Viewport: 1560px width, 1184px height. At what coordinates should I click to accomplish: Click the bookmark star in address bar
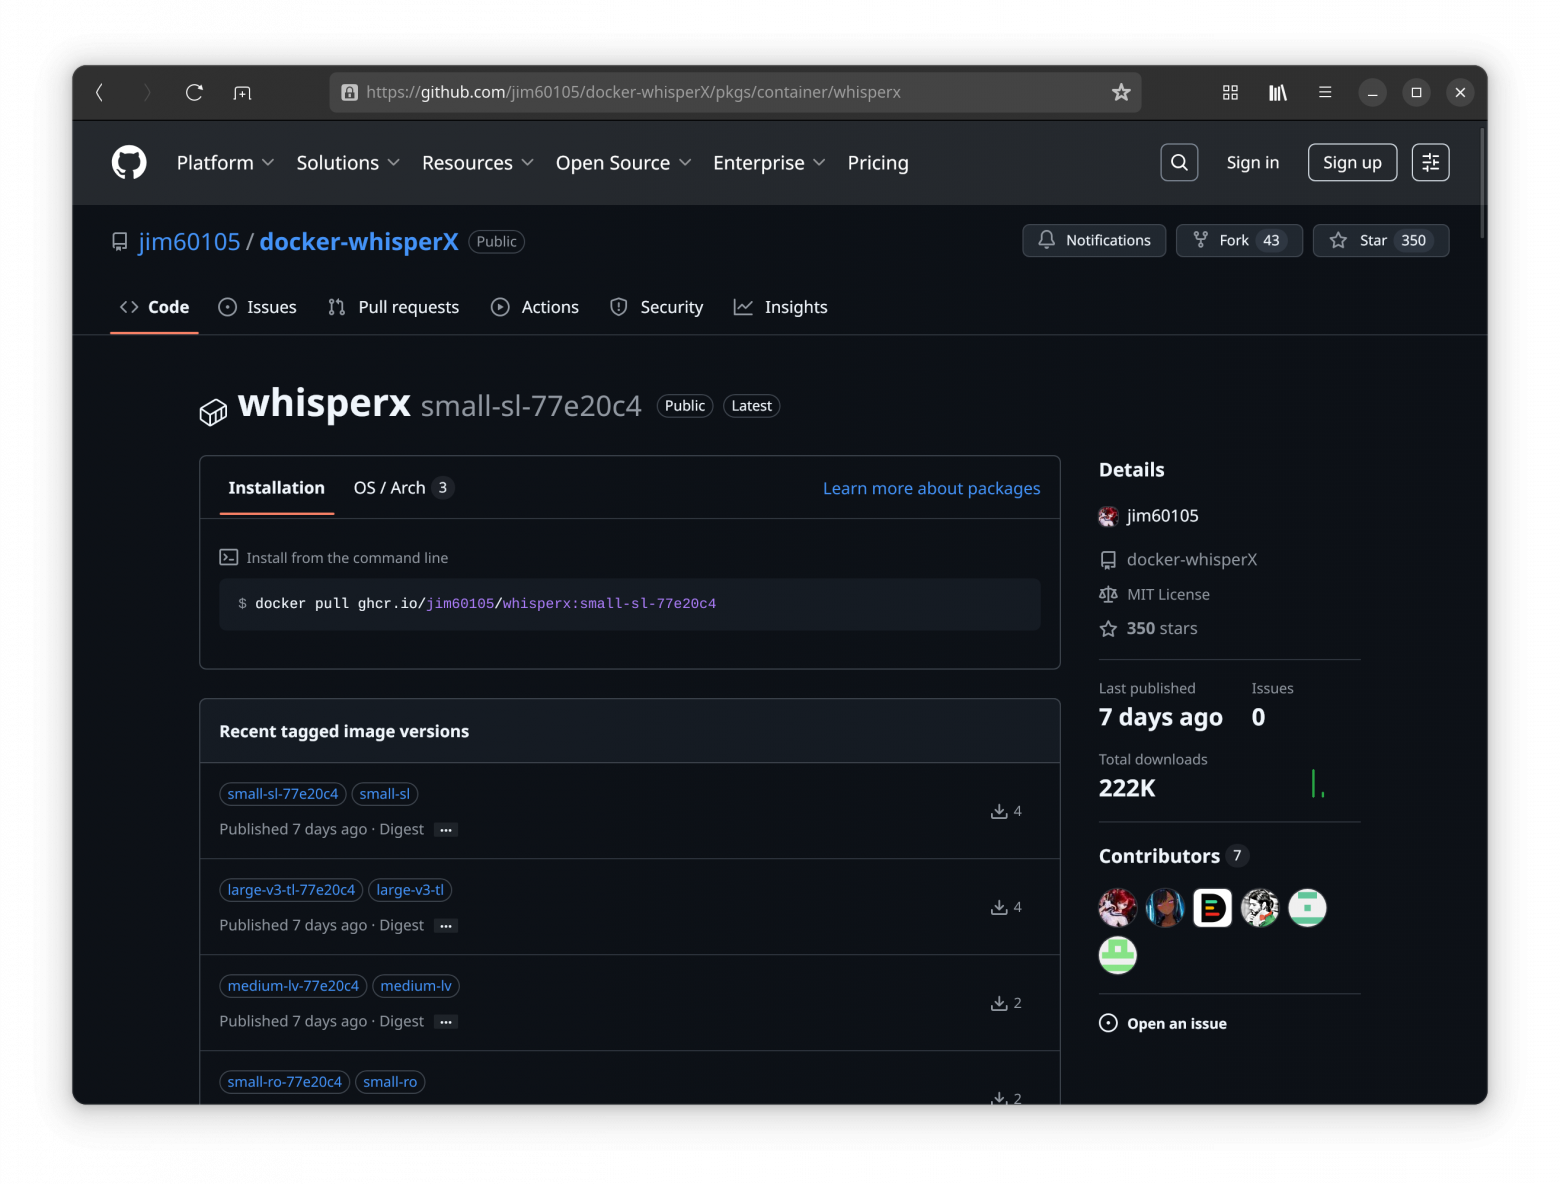pyautogui.click(x=1121, y=92)
